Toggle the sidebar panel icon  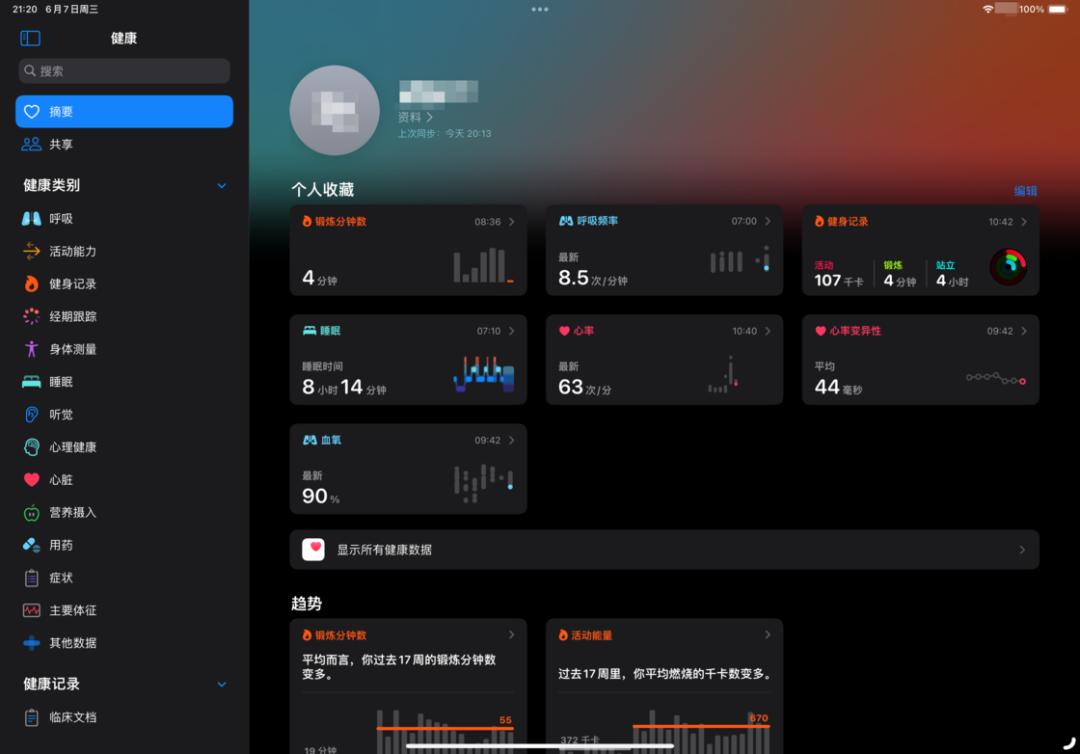click(30, 38)
